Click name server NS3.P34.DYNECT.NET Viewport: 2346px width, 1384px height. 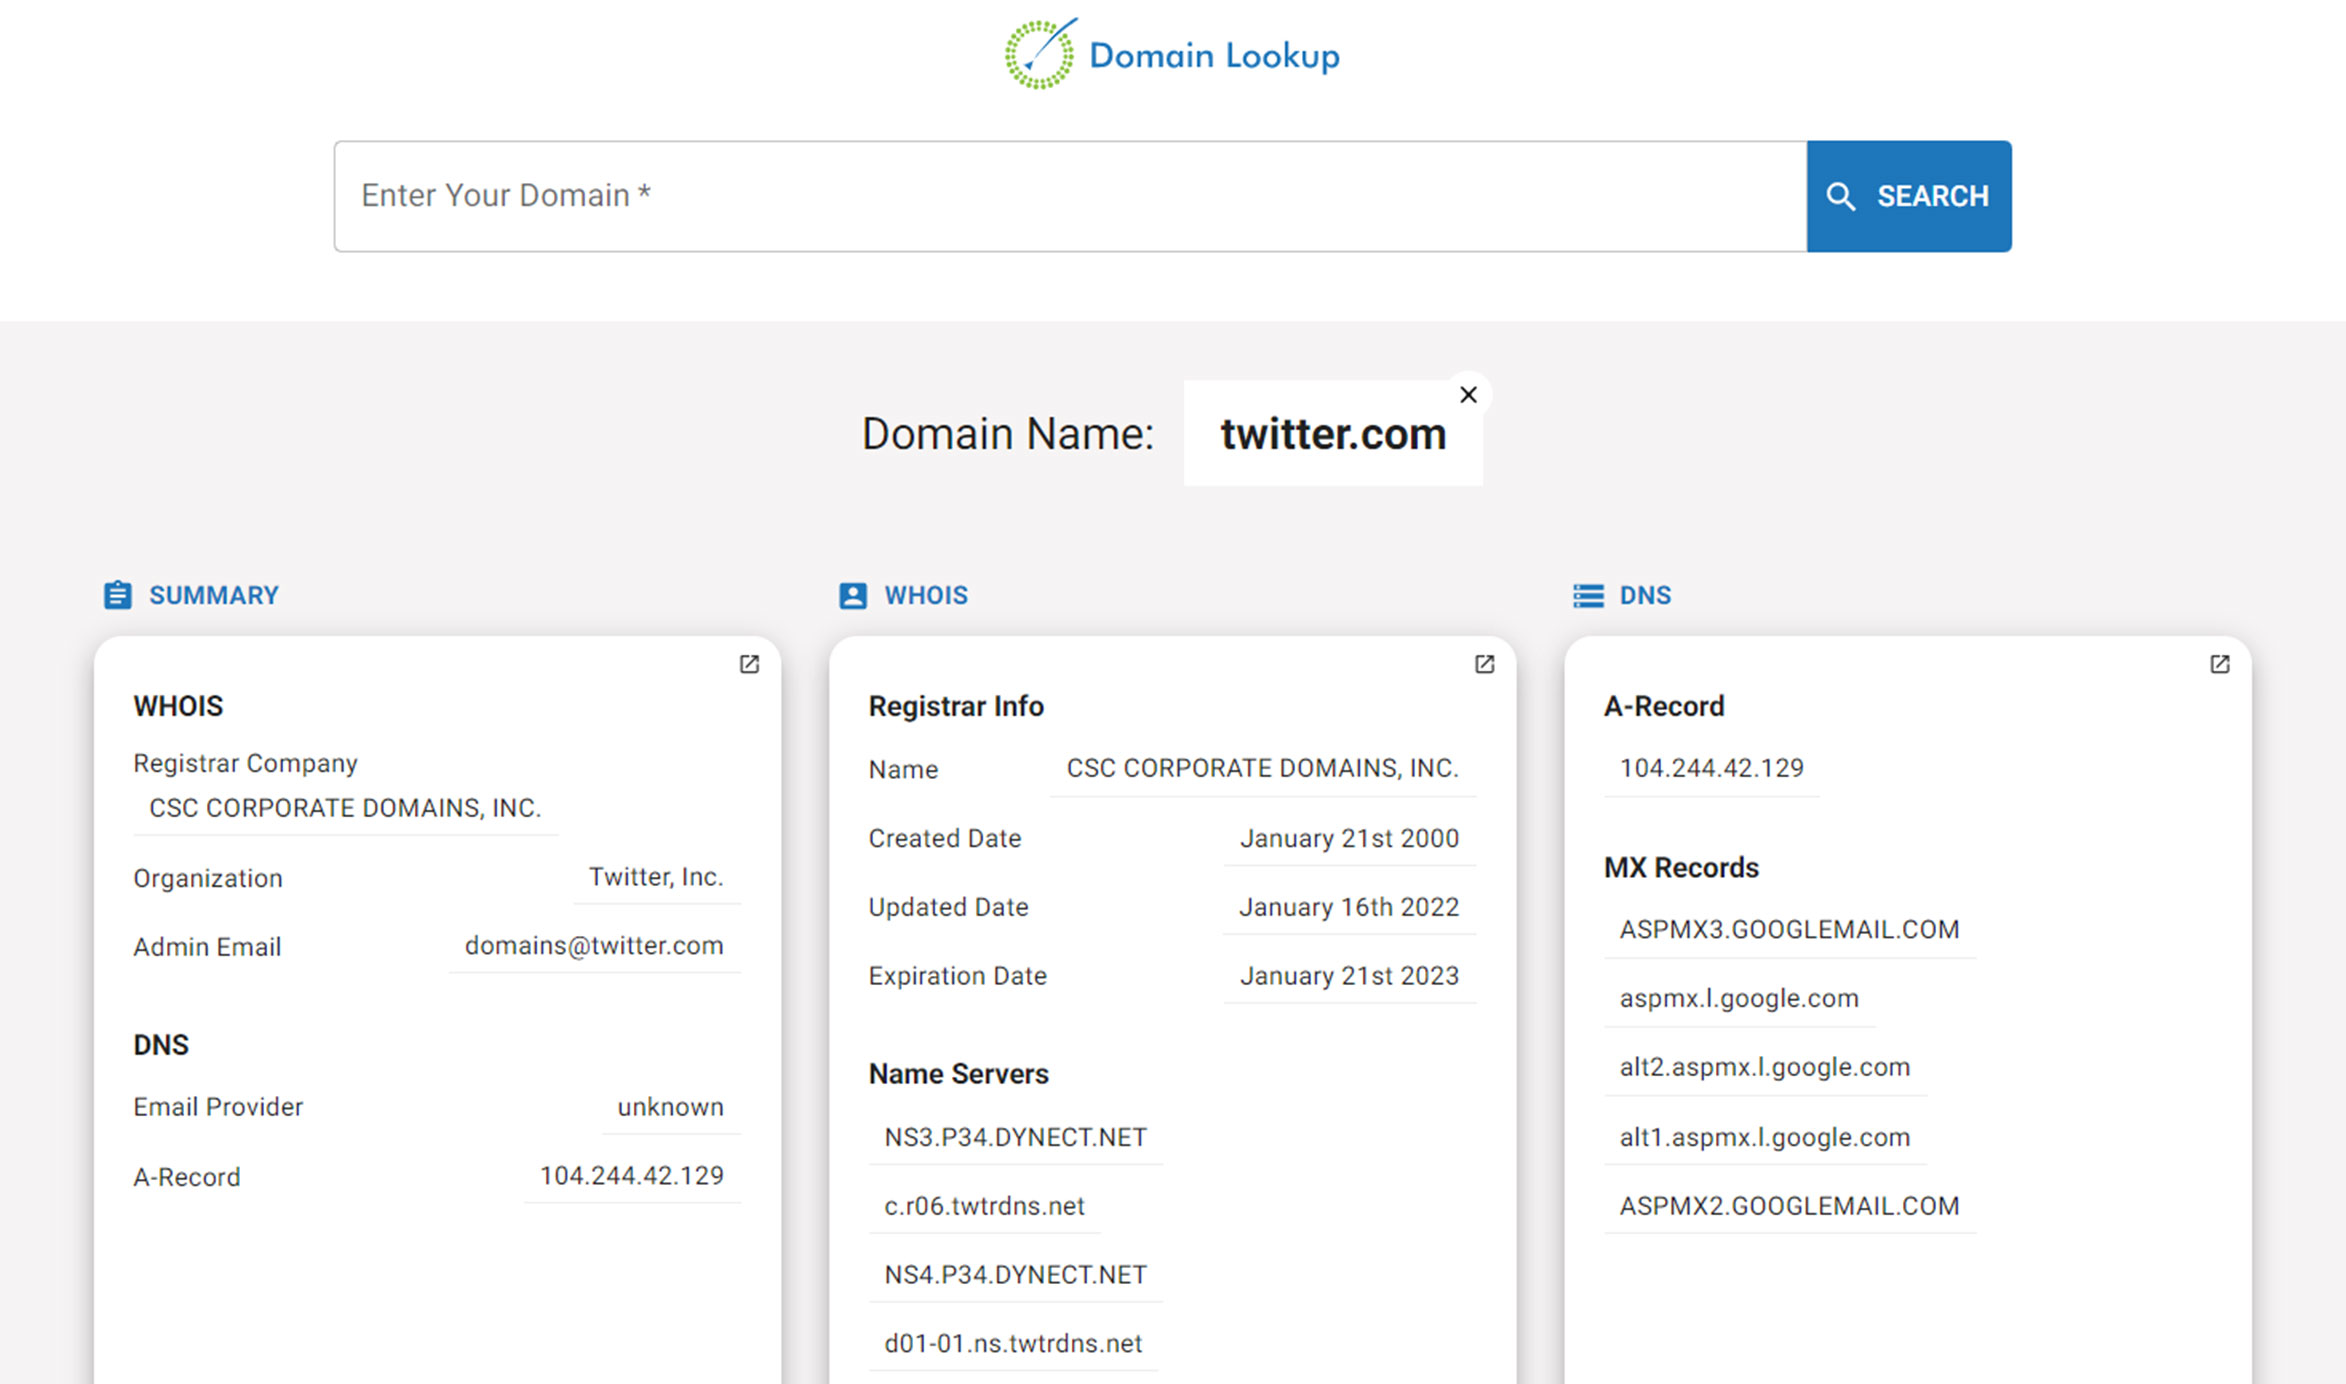(1015, 1138)
